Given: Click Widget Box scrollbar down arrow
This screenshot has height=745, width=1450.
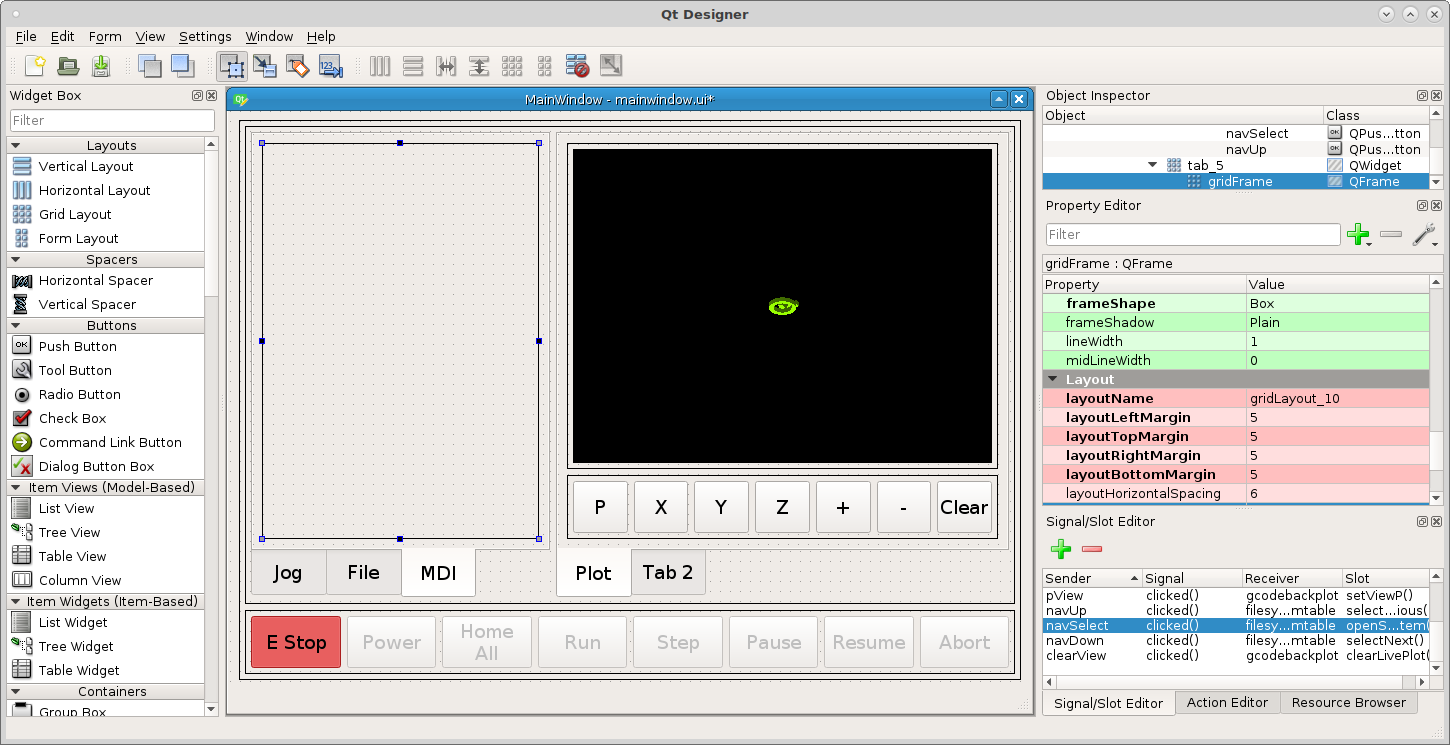Looking at the screenshot, I should click(211, 709).
